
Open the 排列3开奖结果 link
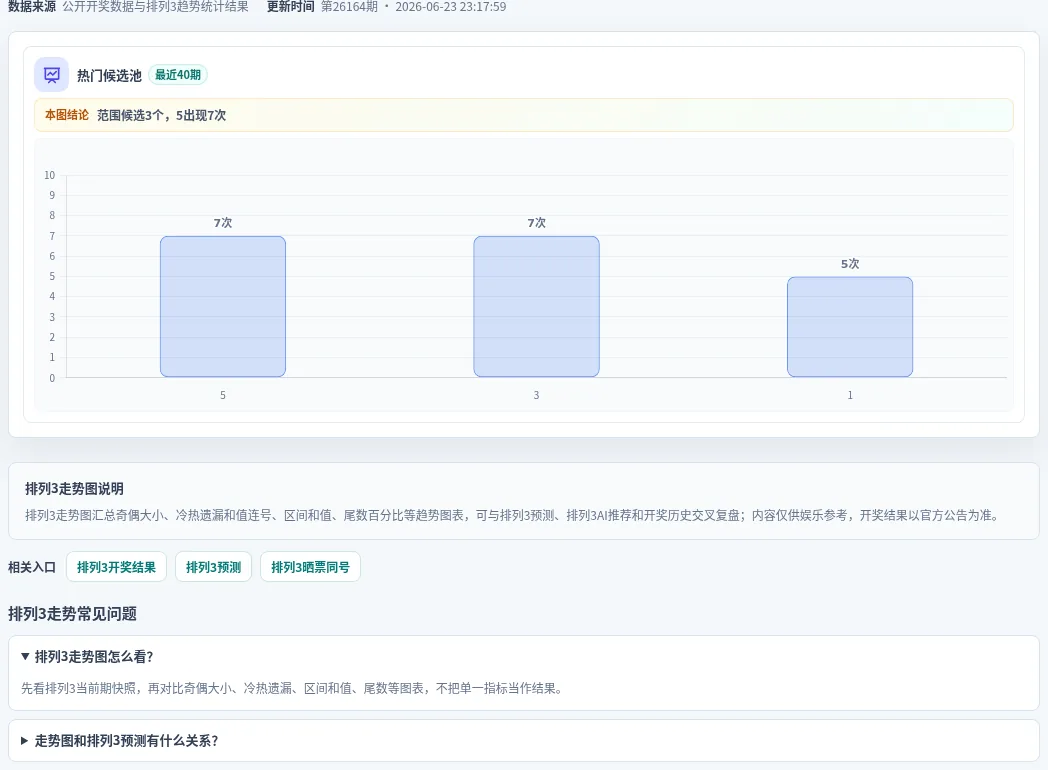point(116,567)
